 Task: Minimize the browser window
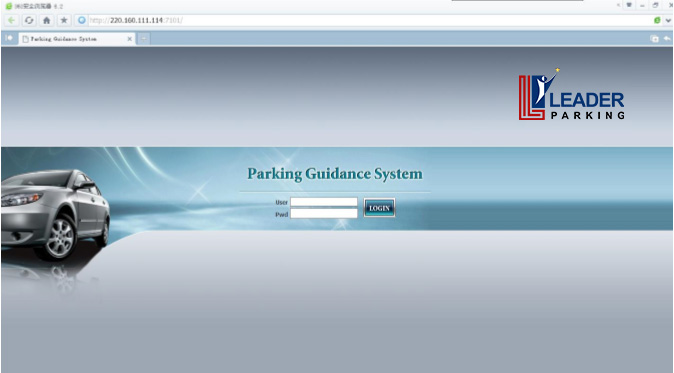[642, 5]
